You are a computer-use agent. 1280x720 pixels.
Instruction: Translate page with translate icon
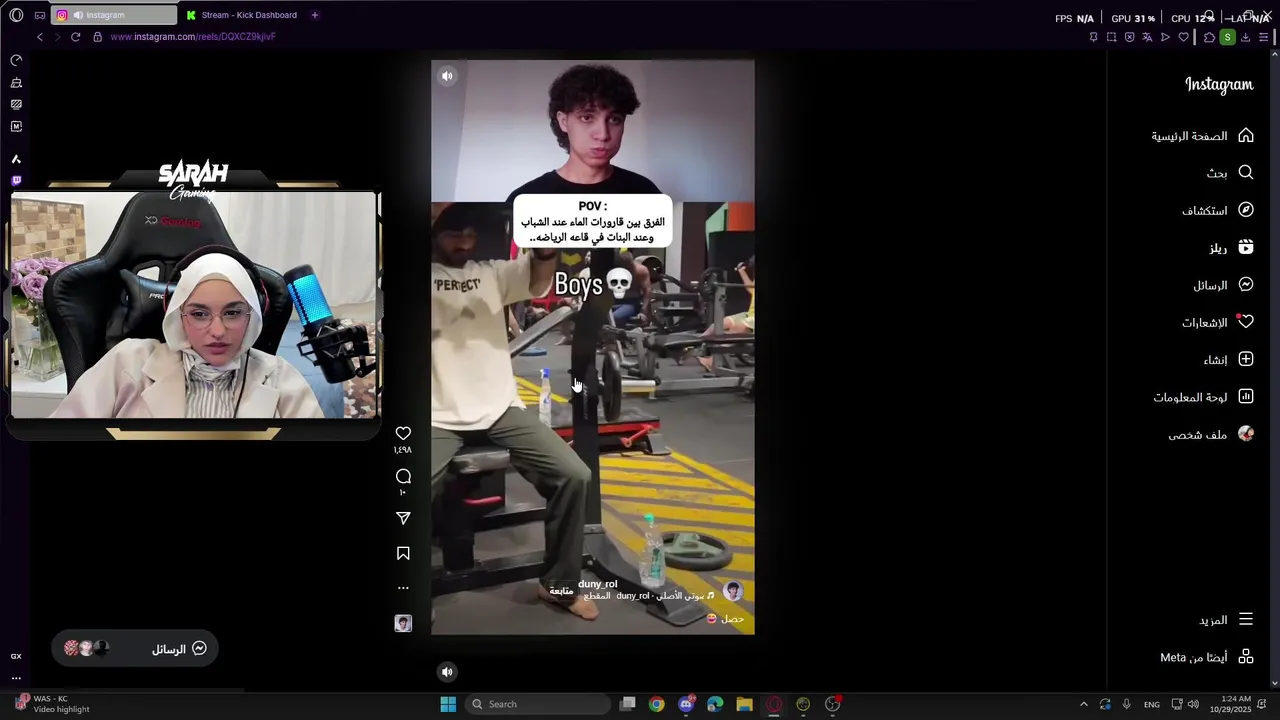(1147, 37)
